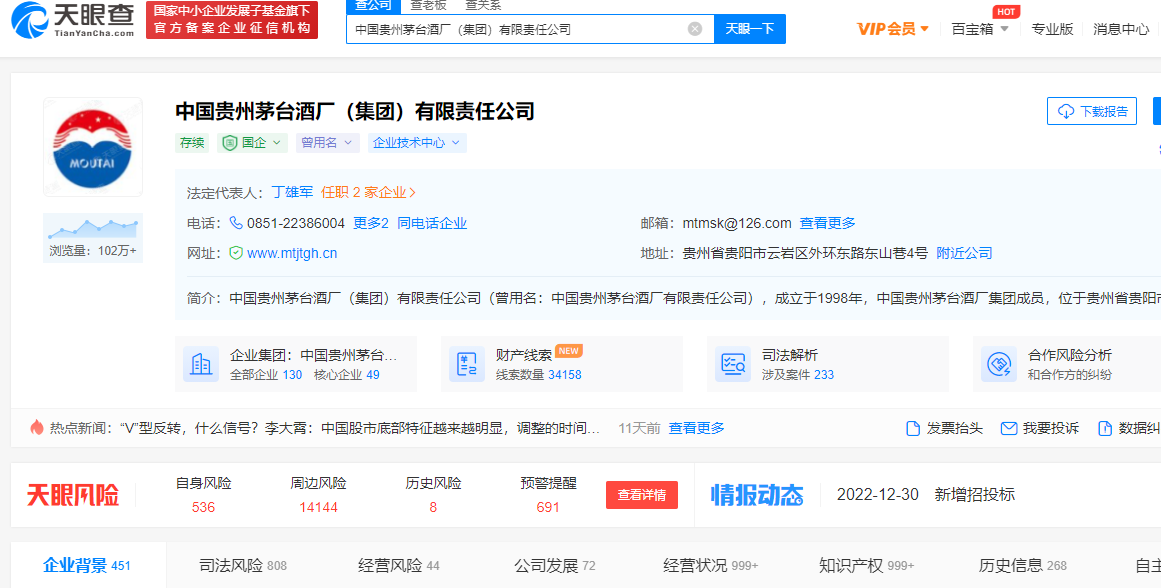This screenshot has height=588, width=1161.
Task: Click the 附近公司 link
Action: tap(964, 253)
